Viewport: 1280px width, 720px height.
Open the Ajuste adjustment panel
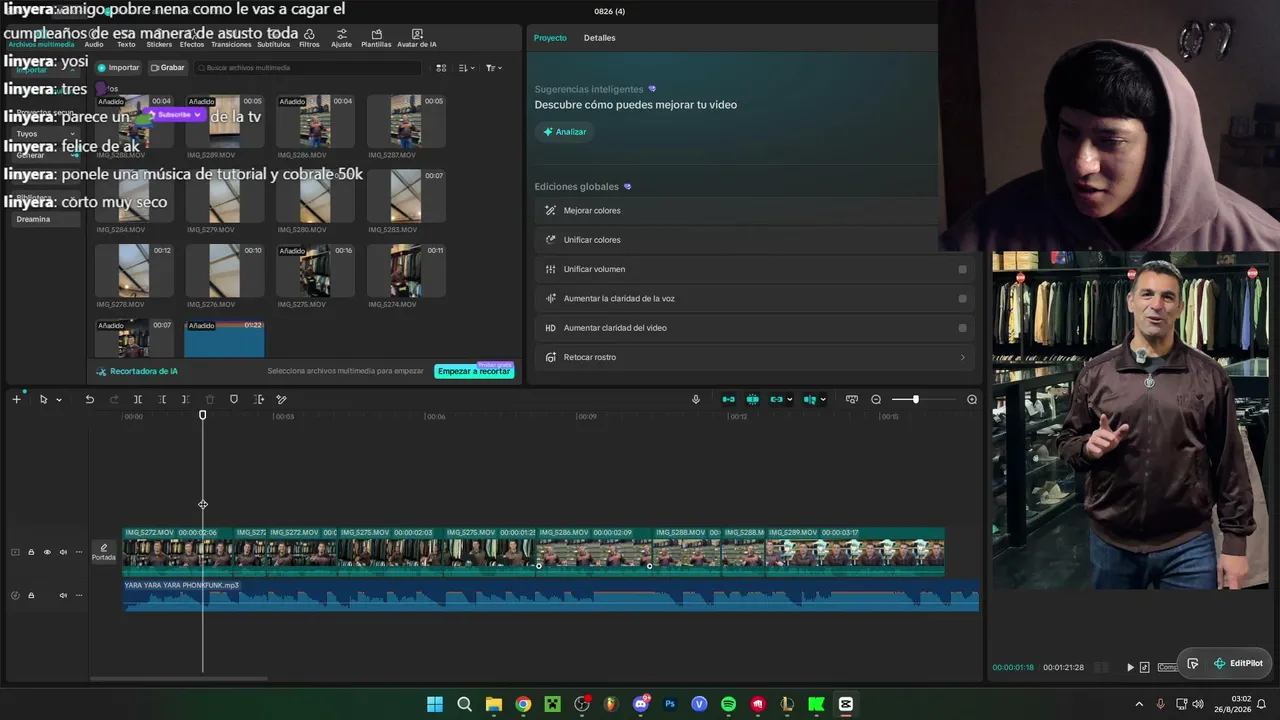(x=342, y=38)
